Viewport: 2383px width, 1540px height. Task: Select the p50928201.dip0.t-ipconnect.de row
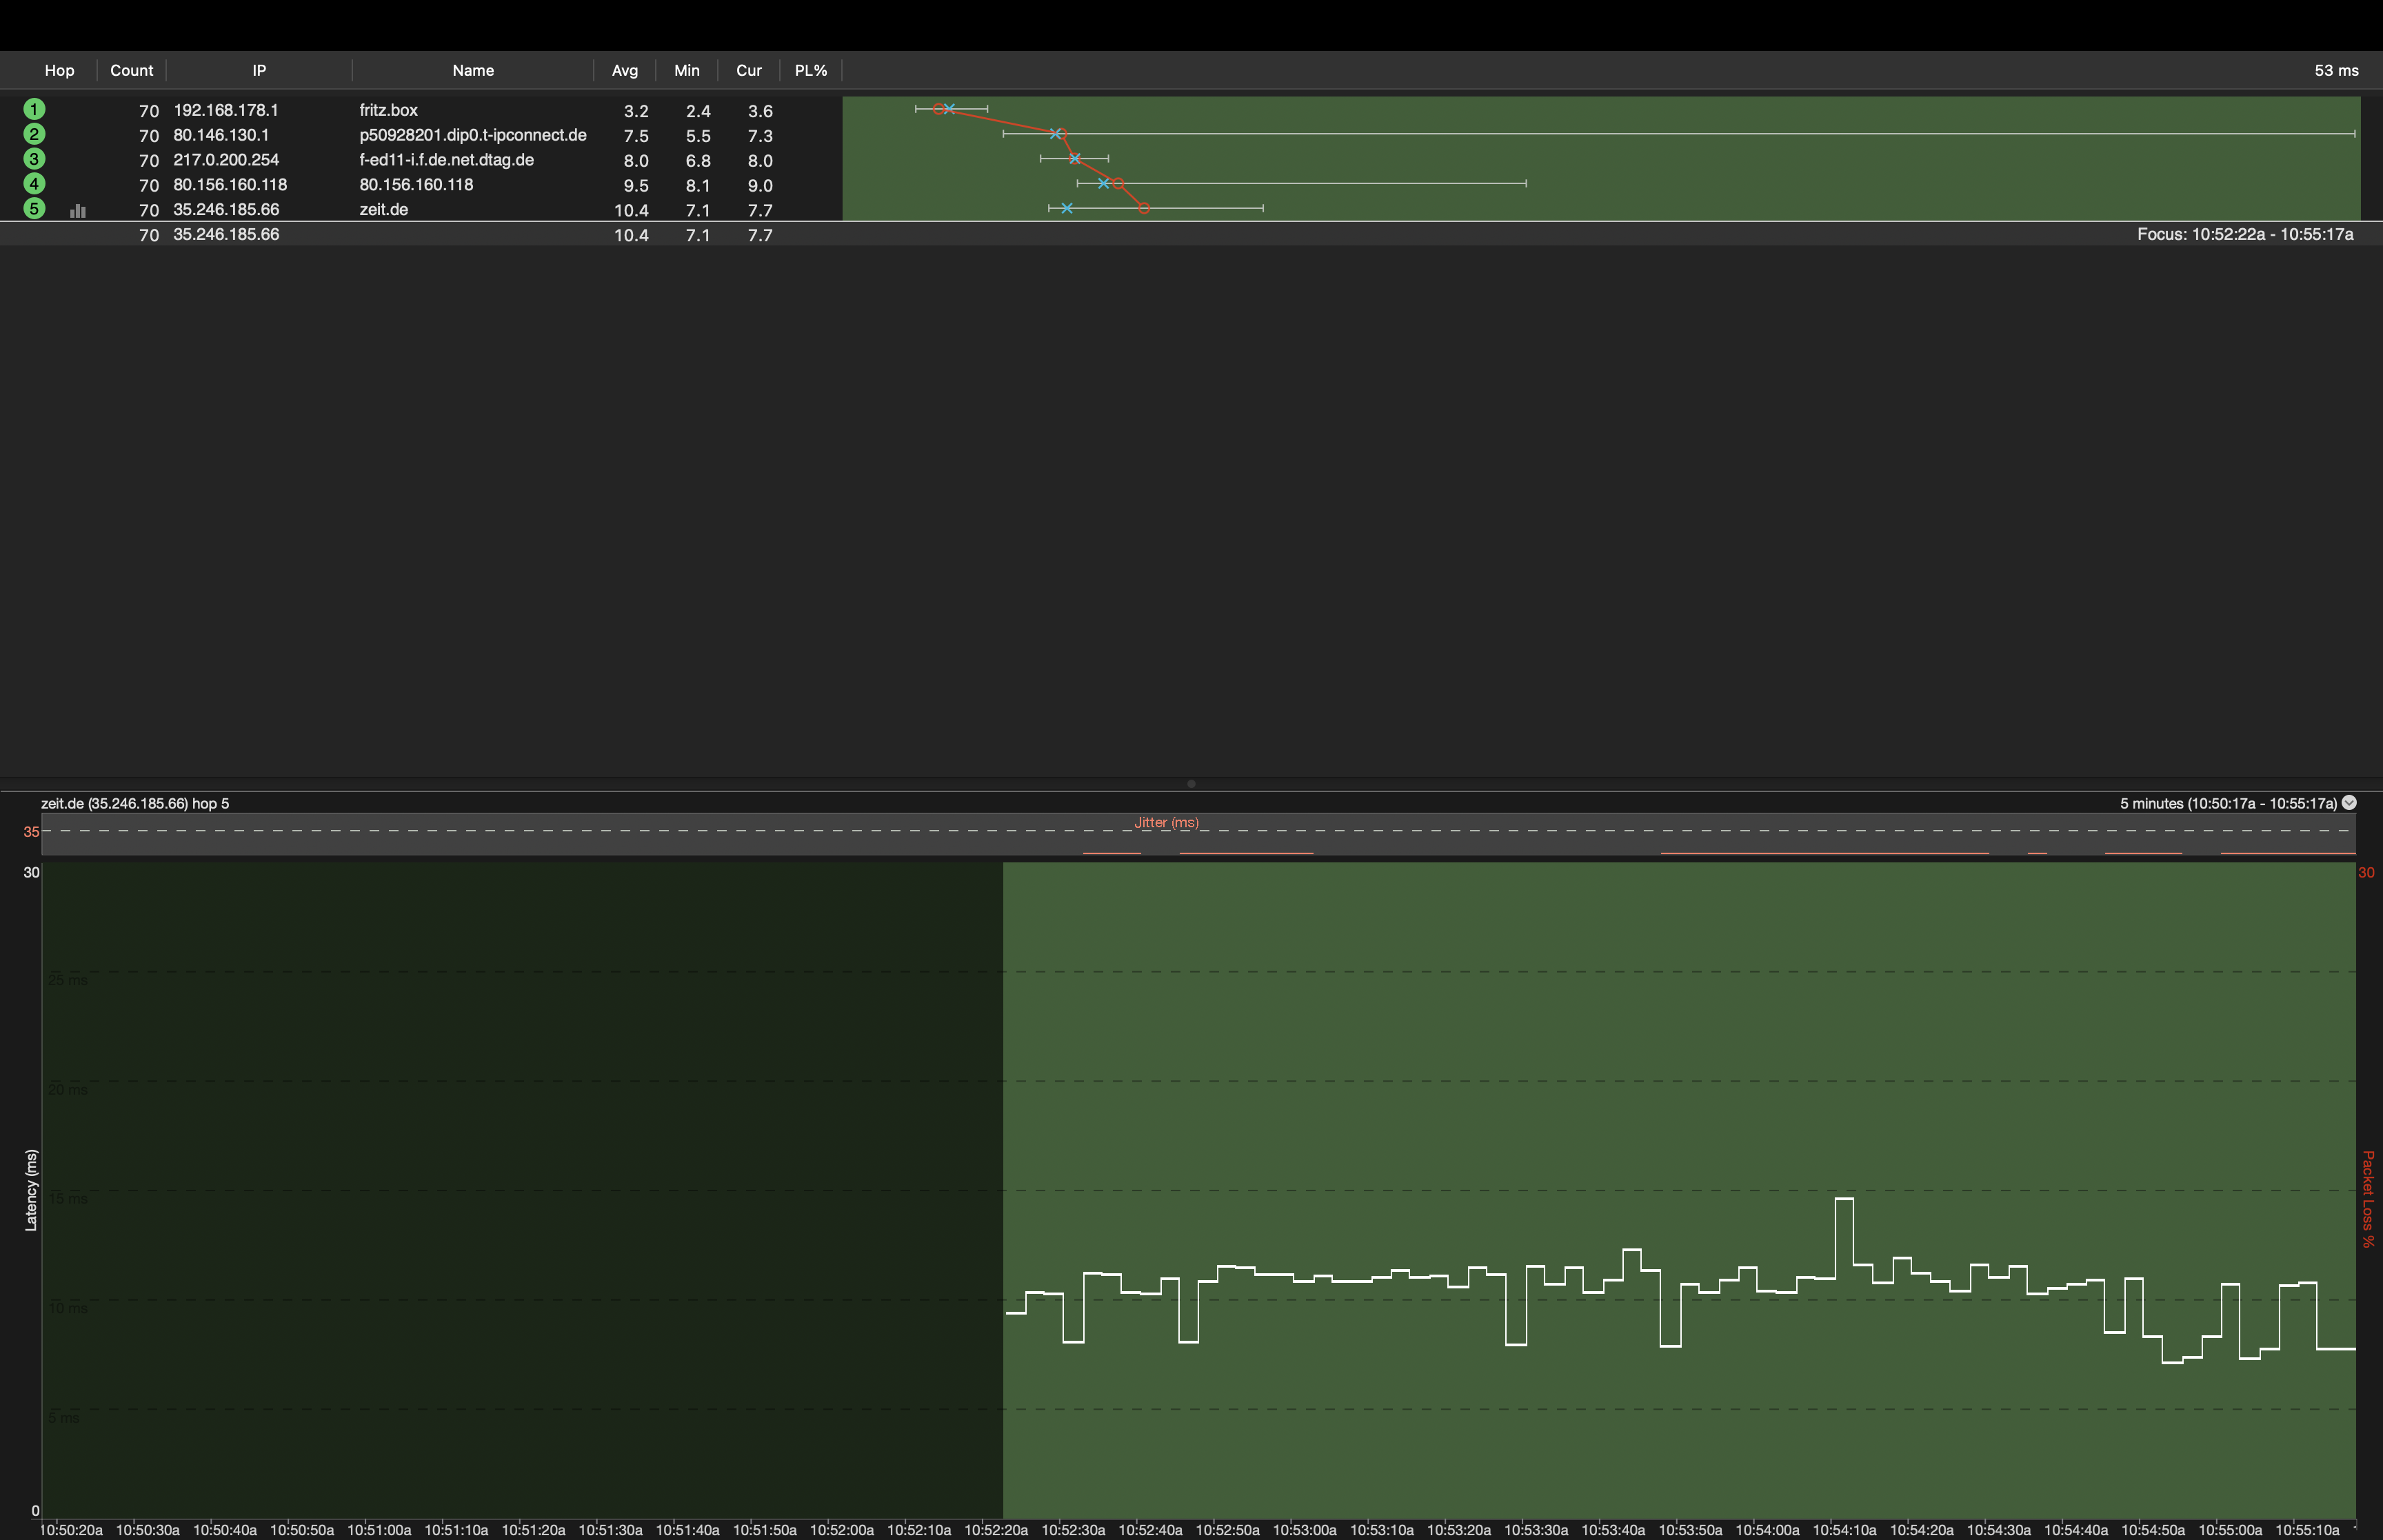[x=472, y=135]
